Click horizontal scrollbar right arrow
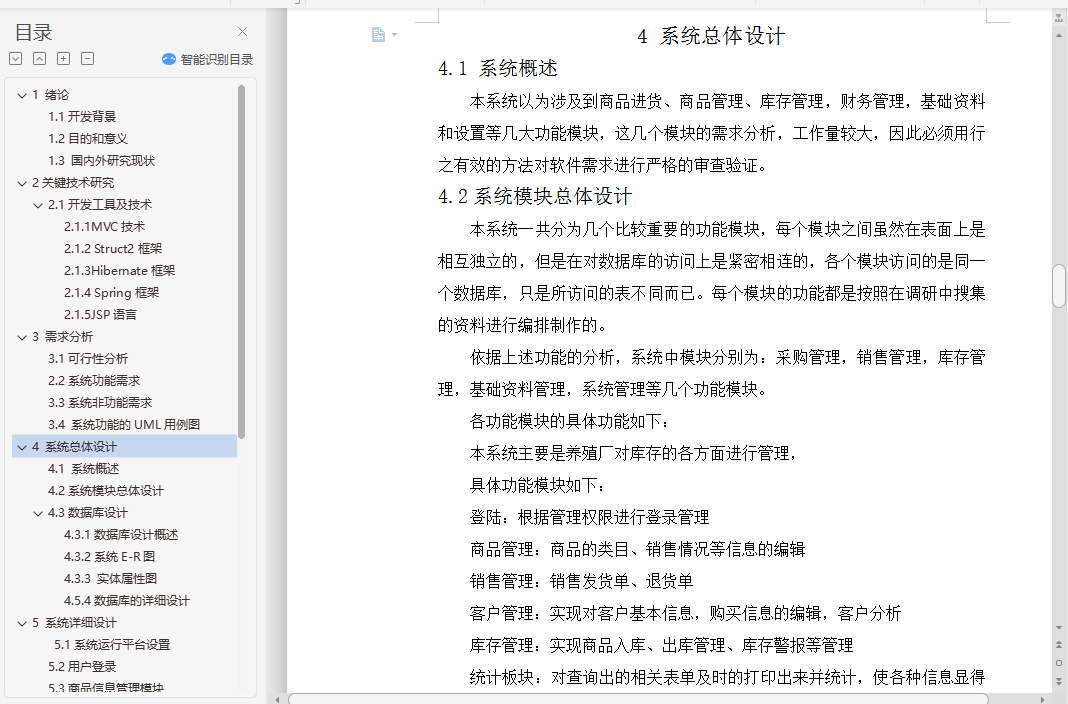 click(1042, 699)
